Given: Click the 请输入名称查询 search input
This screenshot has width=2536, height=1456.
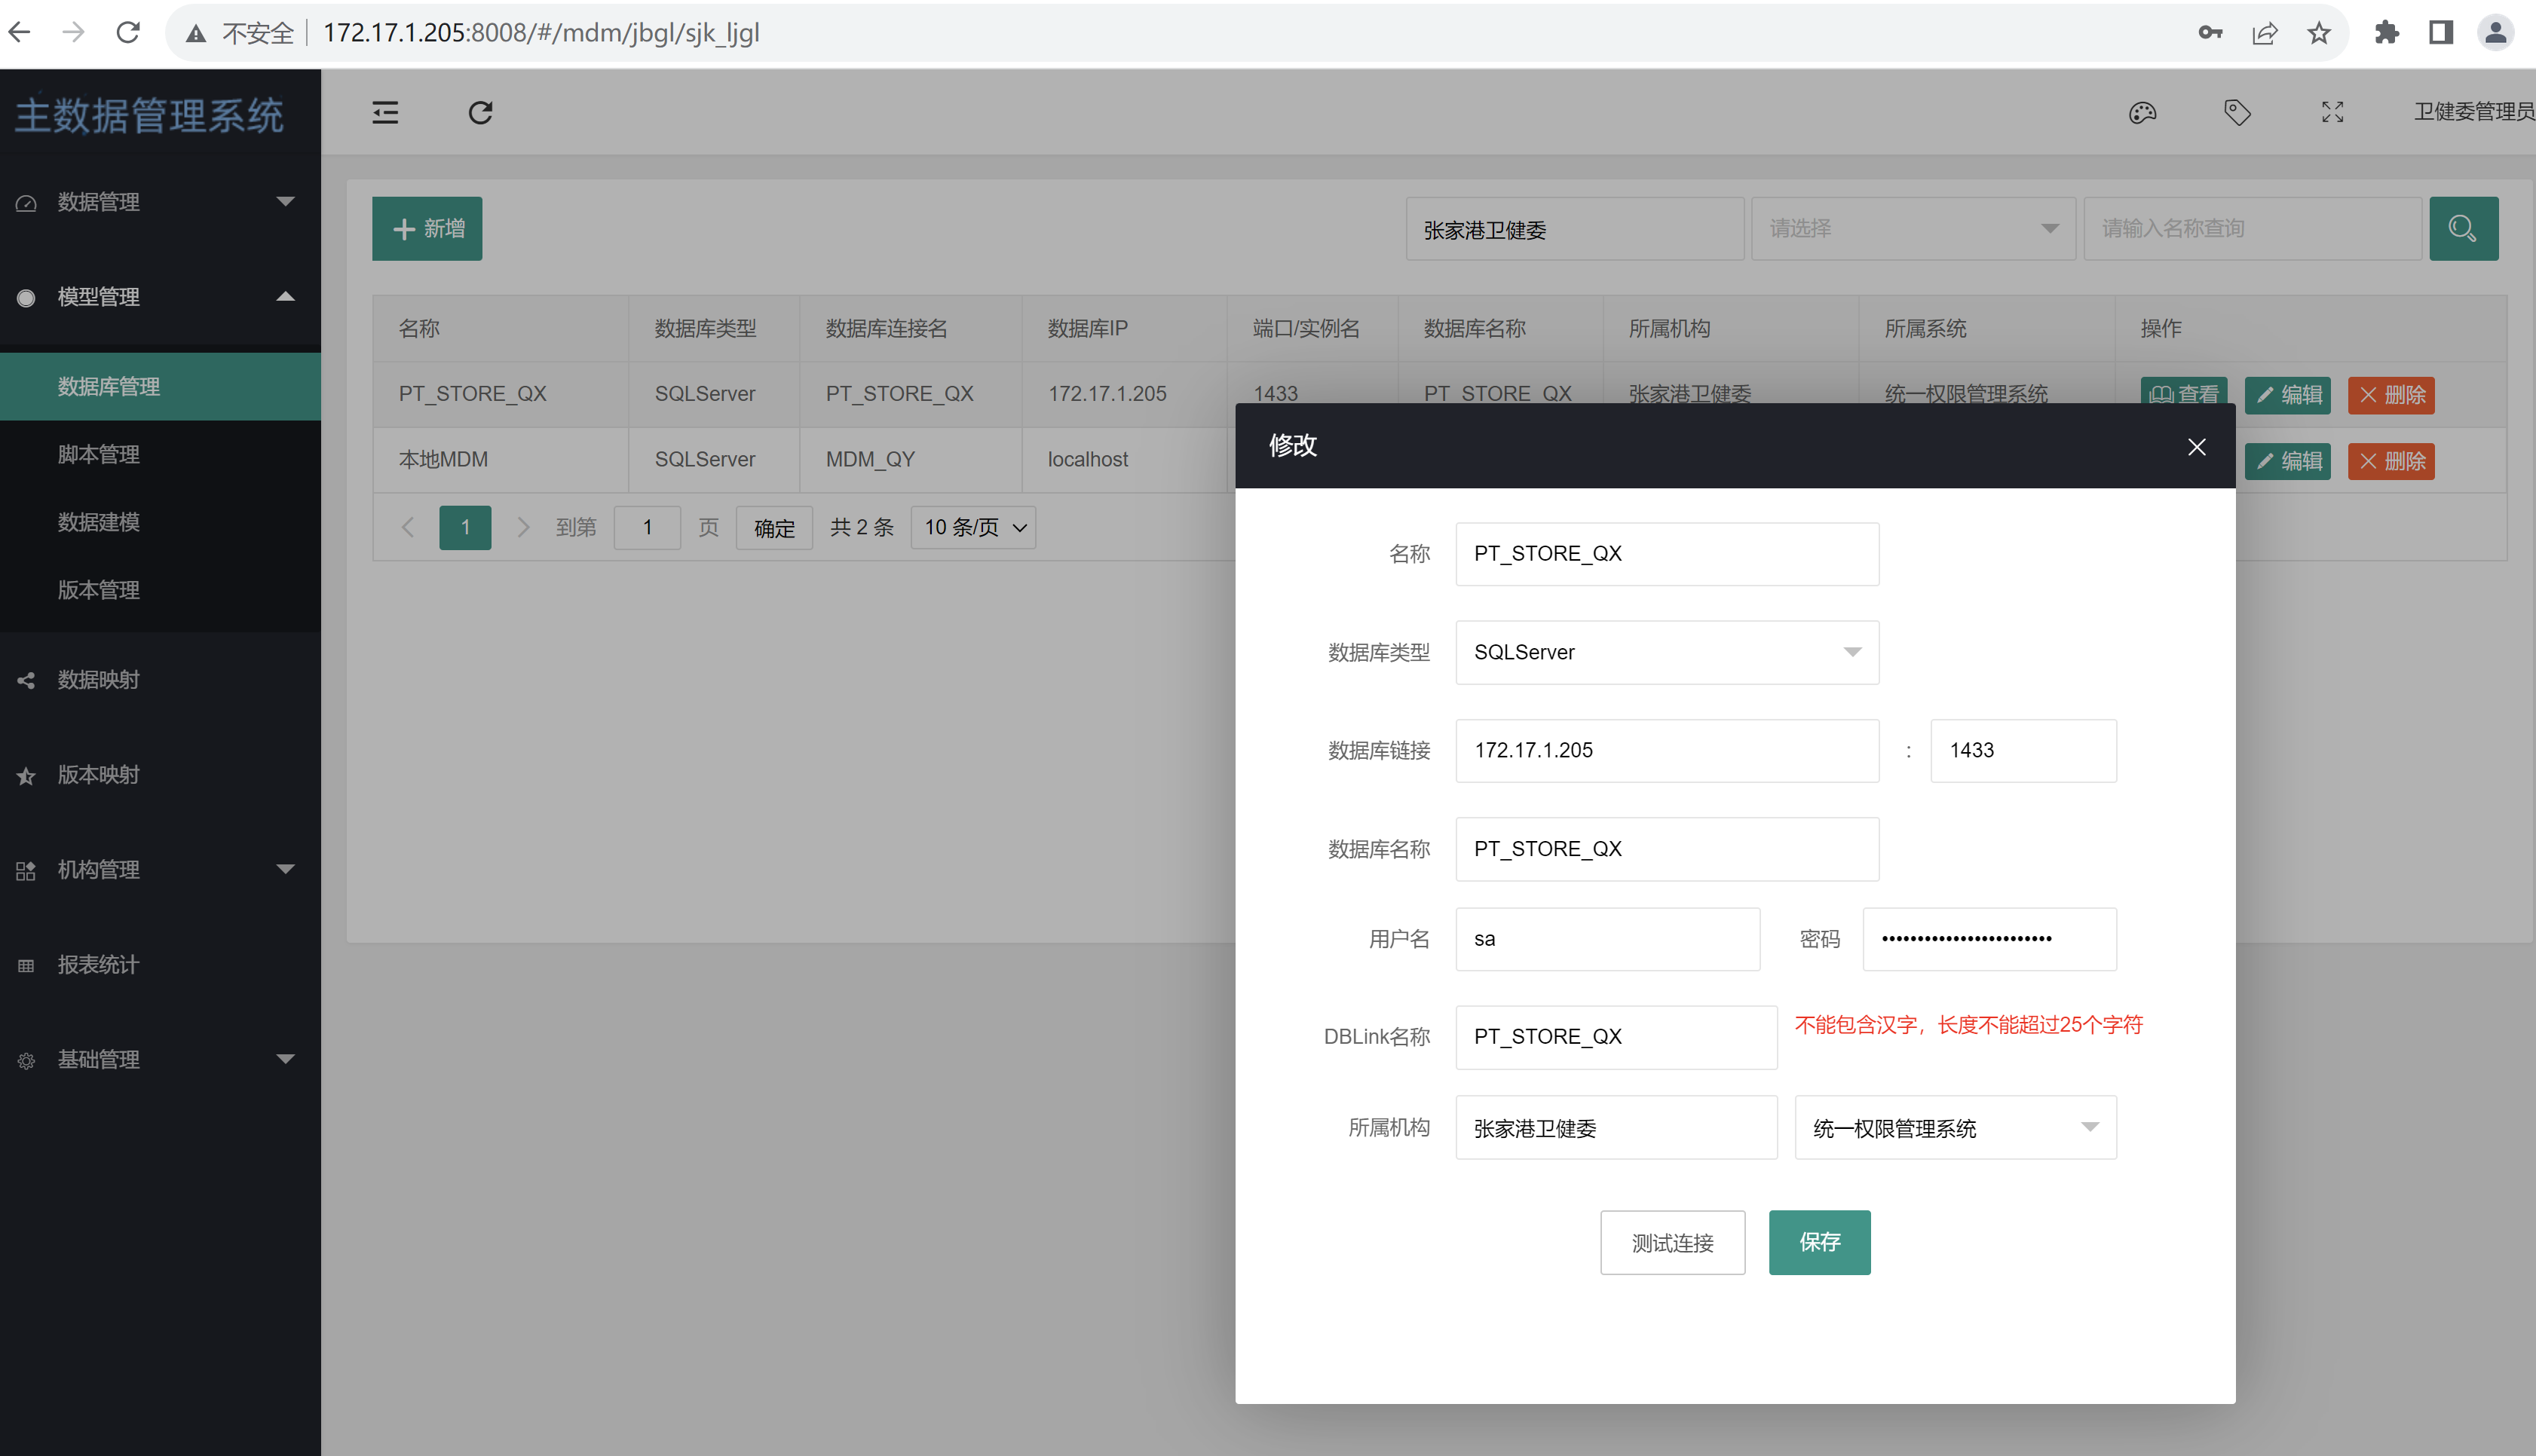Looking at the screenshot, I should click(x=2252, y=229).
